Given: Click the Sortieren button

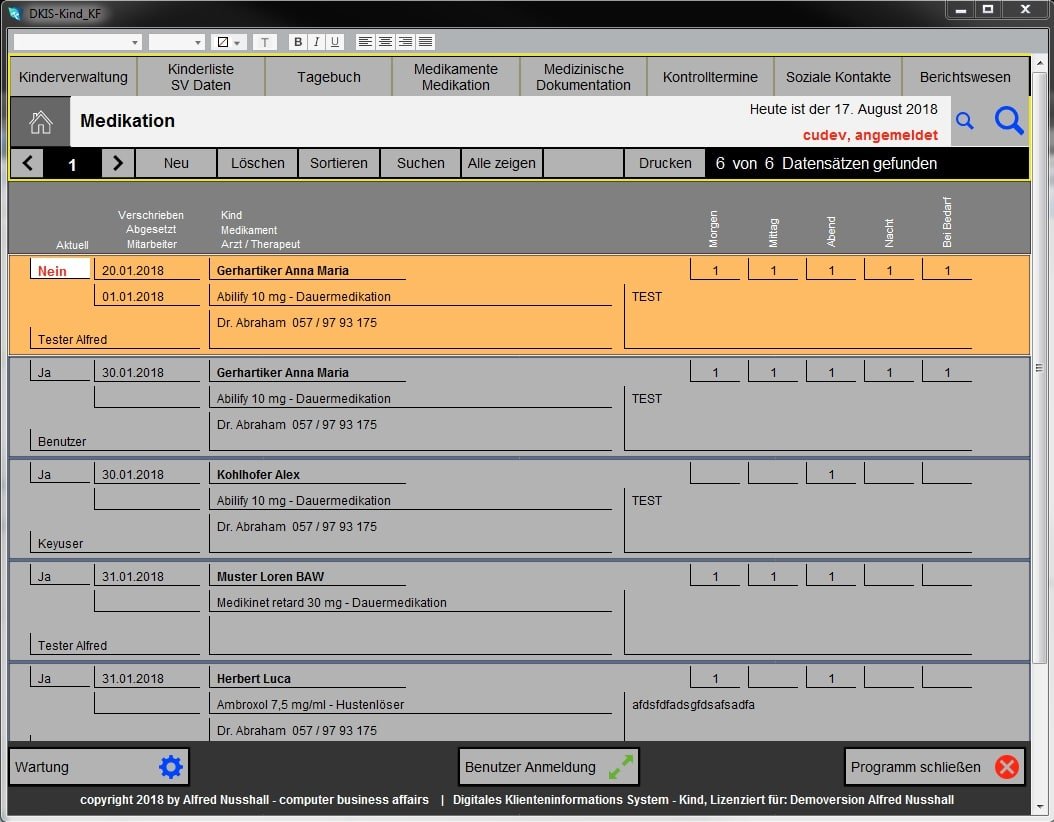Looking at the screenshot, I should pos(339,163).
